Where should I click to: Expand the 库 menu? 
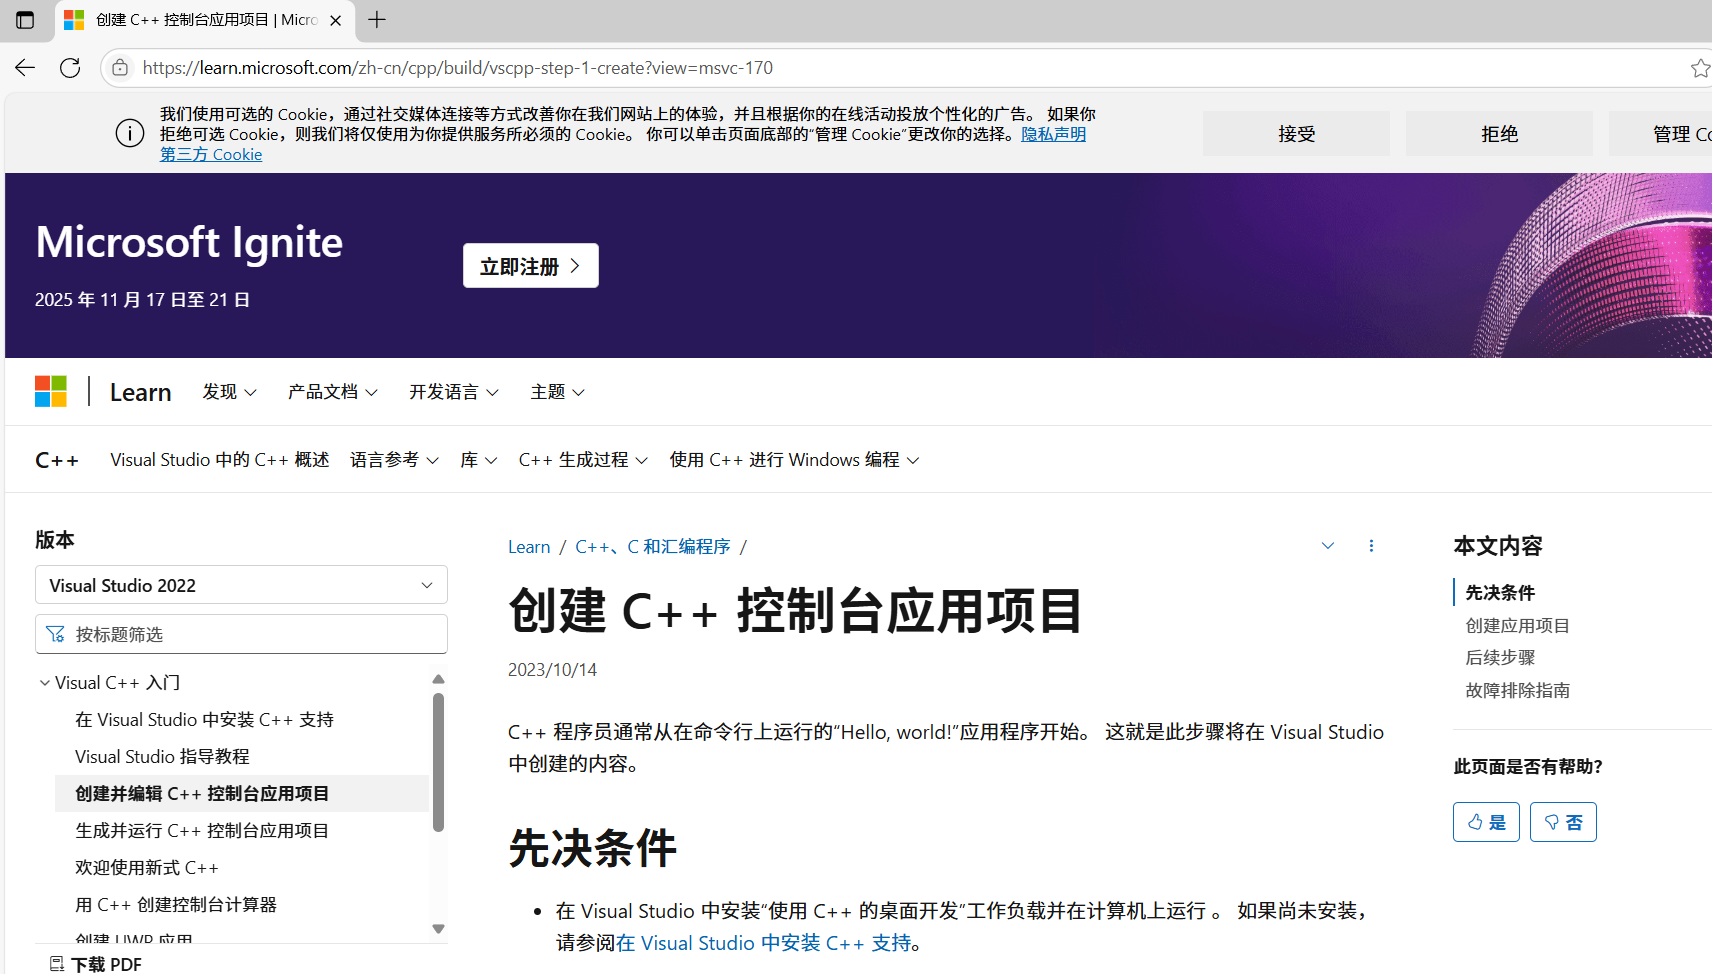(479, 460)
